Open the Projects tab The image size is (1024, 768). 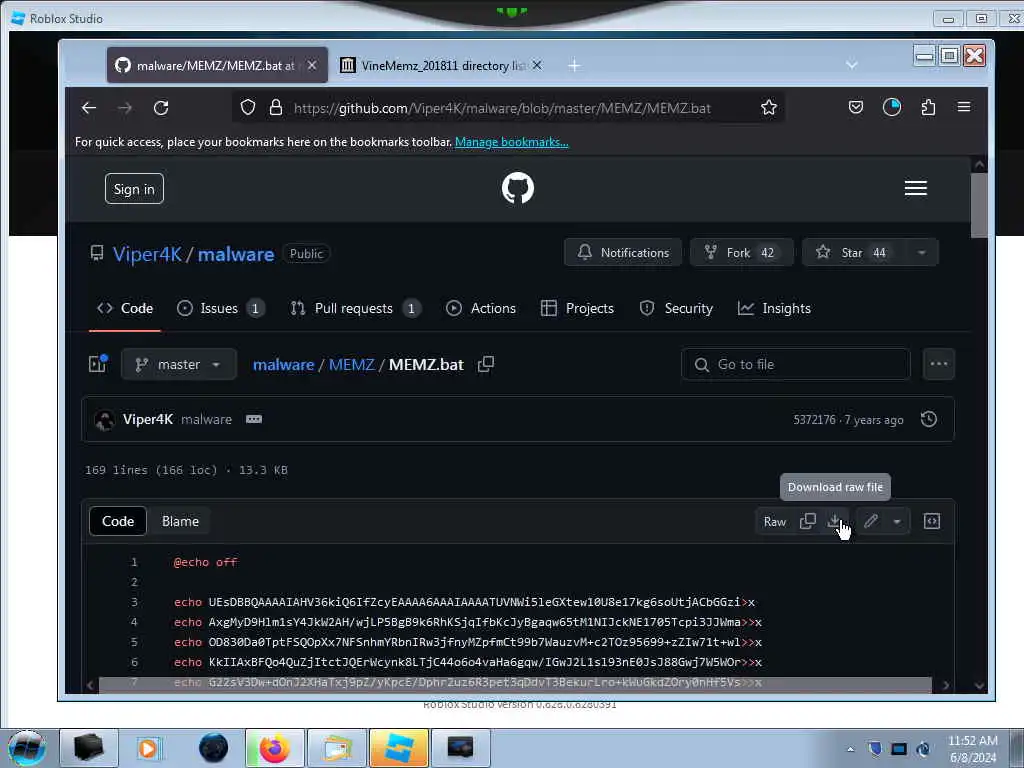pyautogui.click(x=577, y=308)
